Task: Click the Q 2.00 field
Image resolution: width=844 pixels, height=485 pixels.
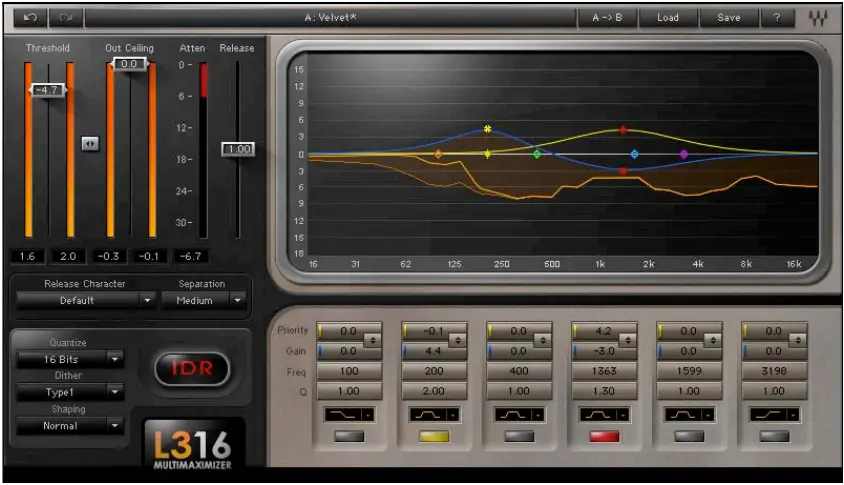Action: click(x=434, y=391)
